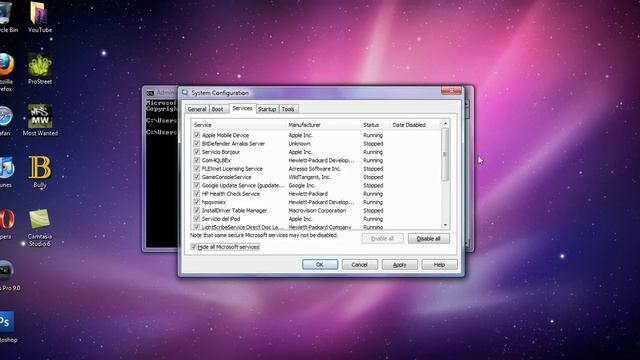640x360 pixels.
Task: Sort by the Status column header
Action: [x=376, y=125]
